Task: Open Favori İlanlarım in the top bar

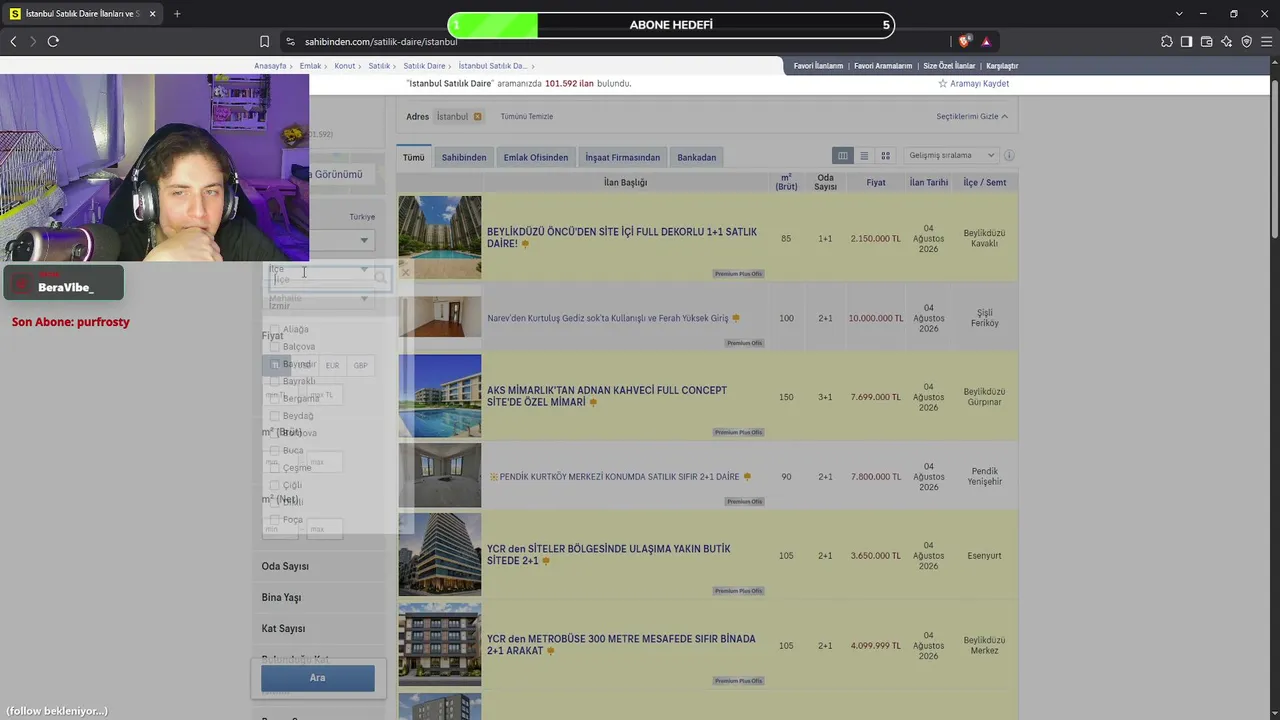Action: pos(818,66)
